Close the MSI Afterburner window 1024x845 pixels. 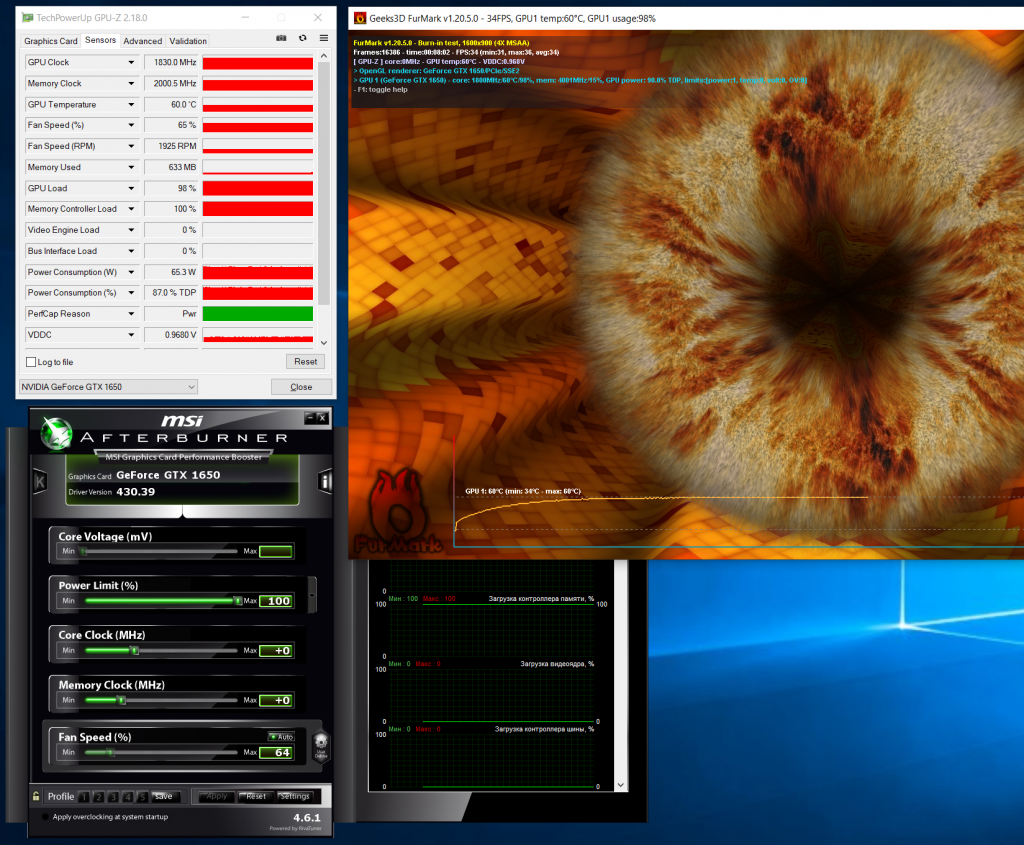[322, 418]
